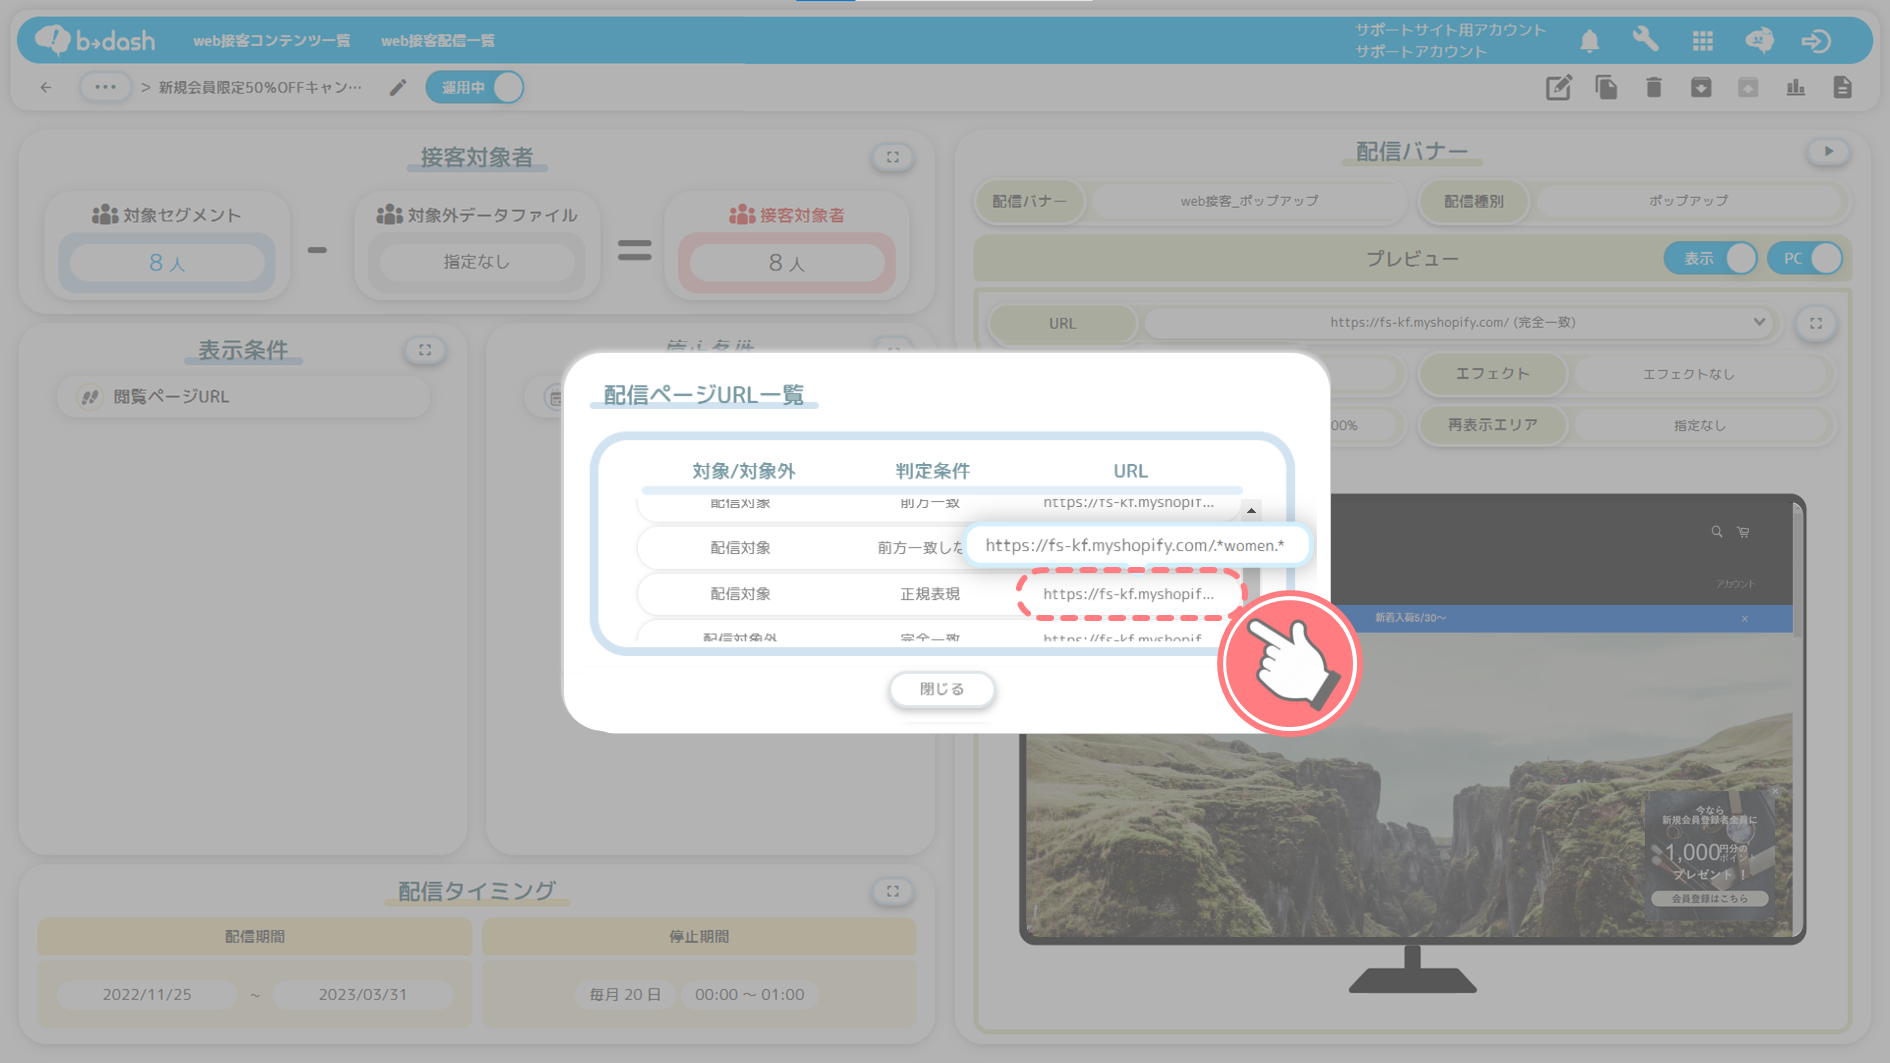The height and width of the screenshot is (1063, 1890).
Task: Click the logout arrow icon
Action: tap(1817, 40)
